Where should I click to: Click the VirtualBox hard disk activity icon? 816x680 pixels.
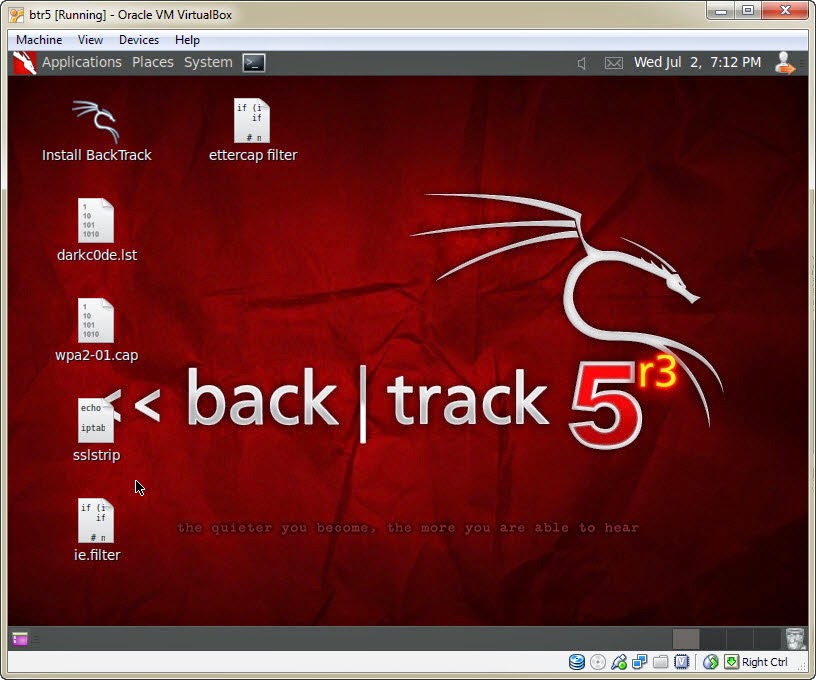pos(577,662)
